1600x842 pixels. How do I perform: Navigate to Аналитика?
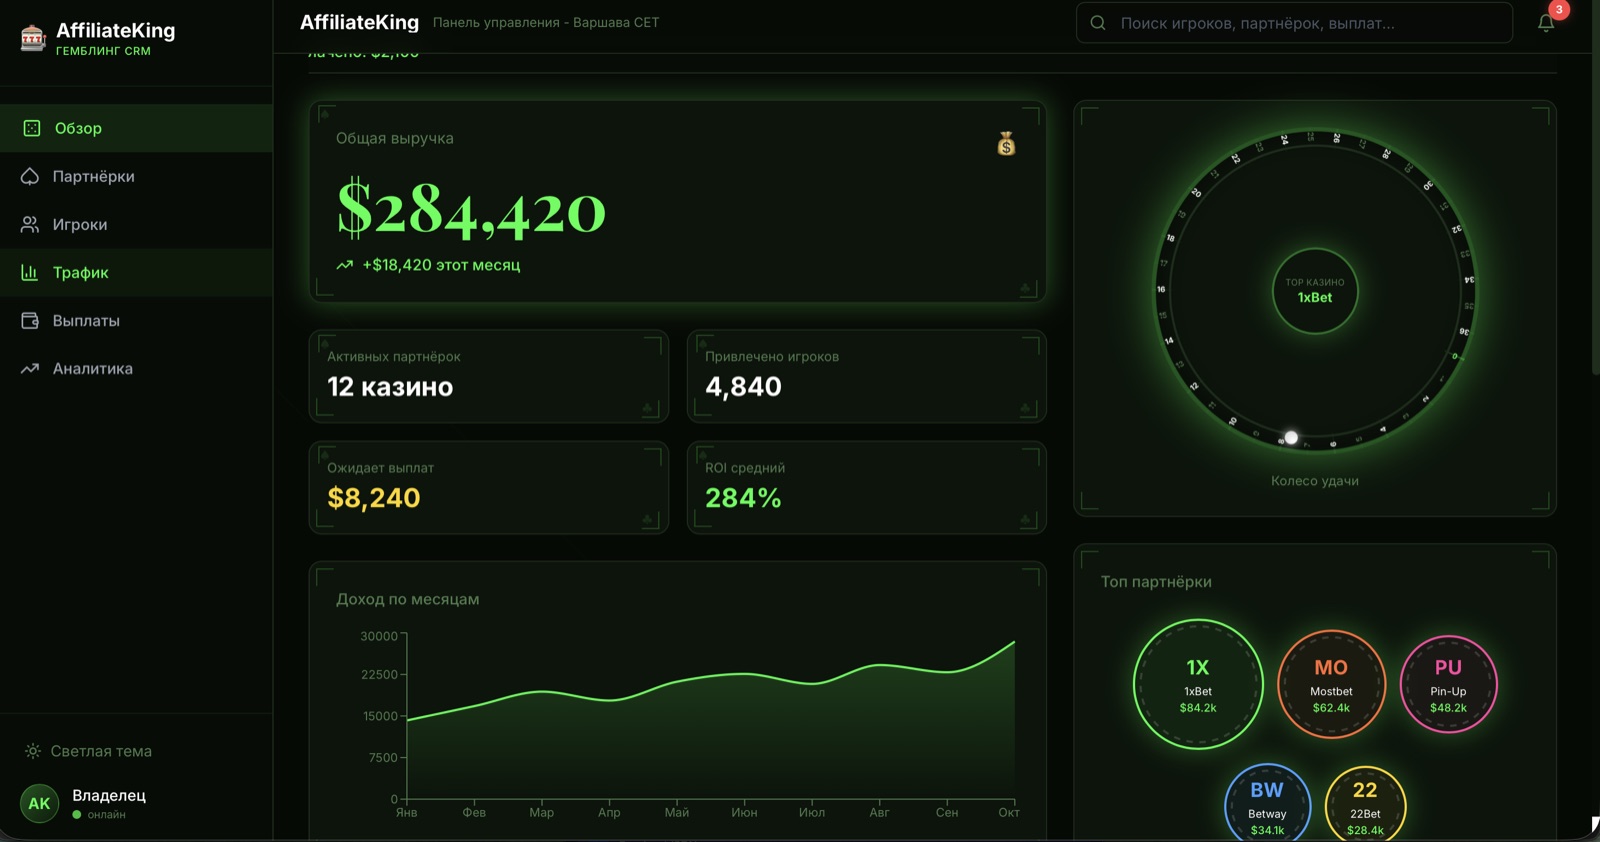136,368
